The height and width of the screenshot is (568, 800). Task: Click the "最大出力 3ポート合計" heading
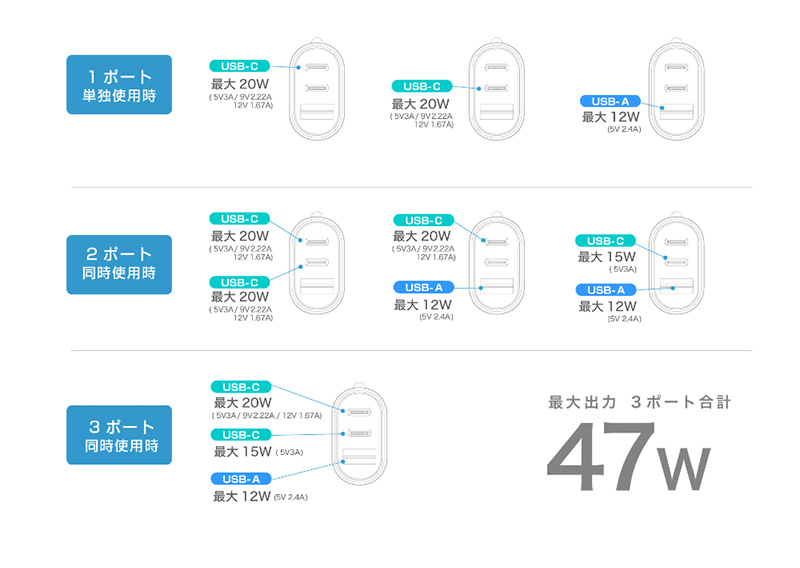pyautogui.click(x=640, y=403)
